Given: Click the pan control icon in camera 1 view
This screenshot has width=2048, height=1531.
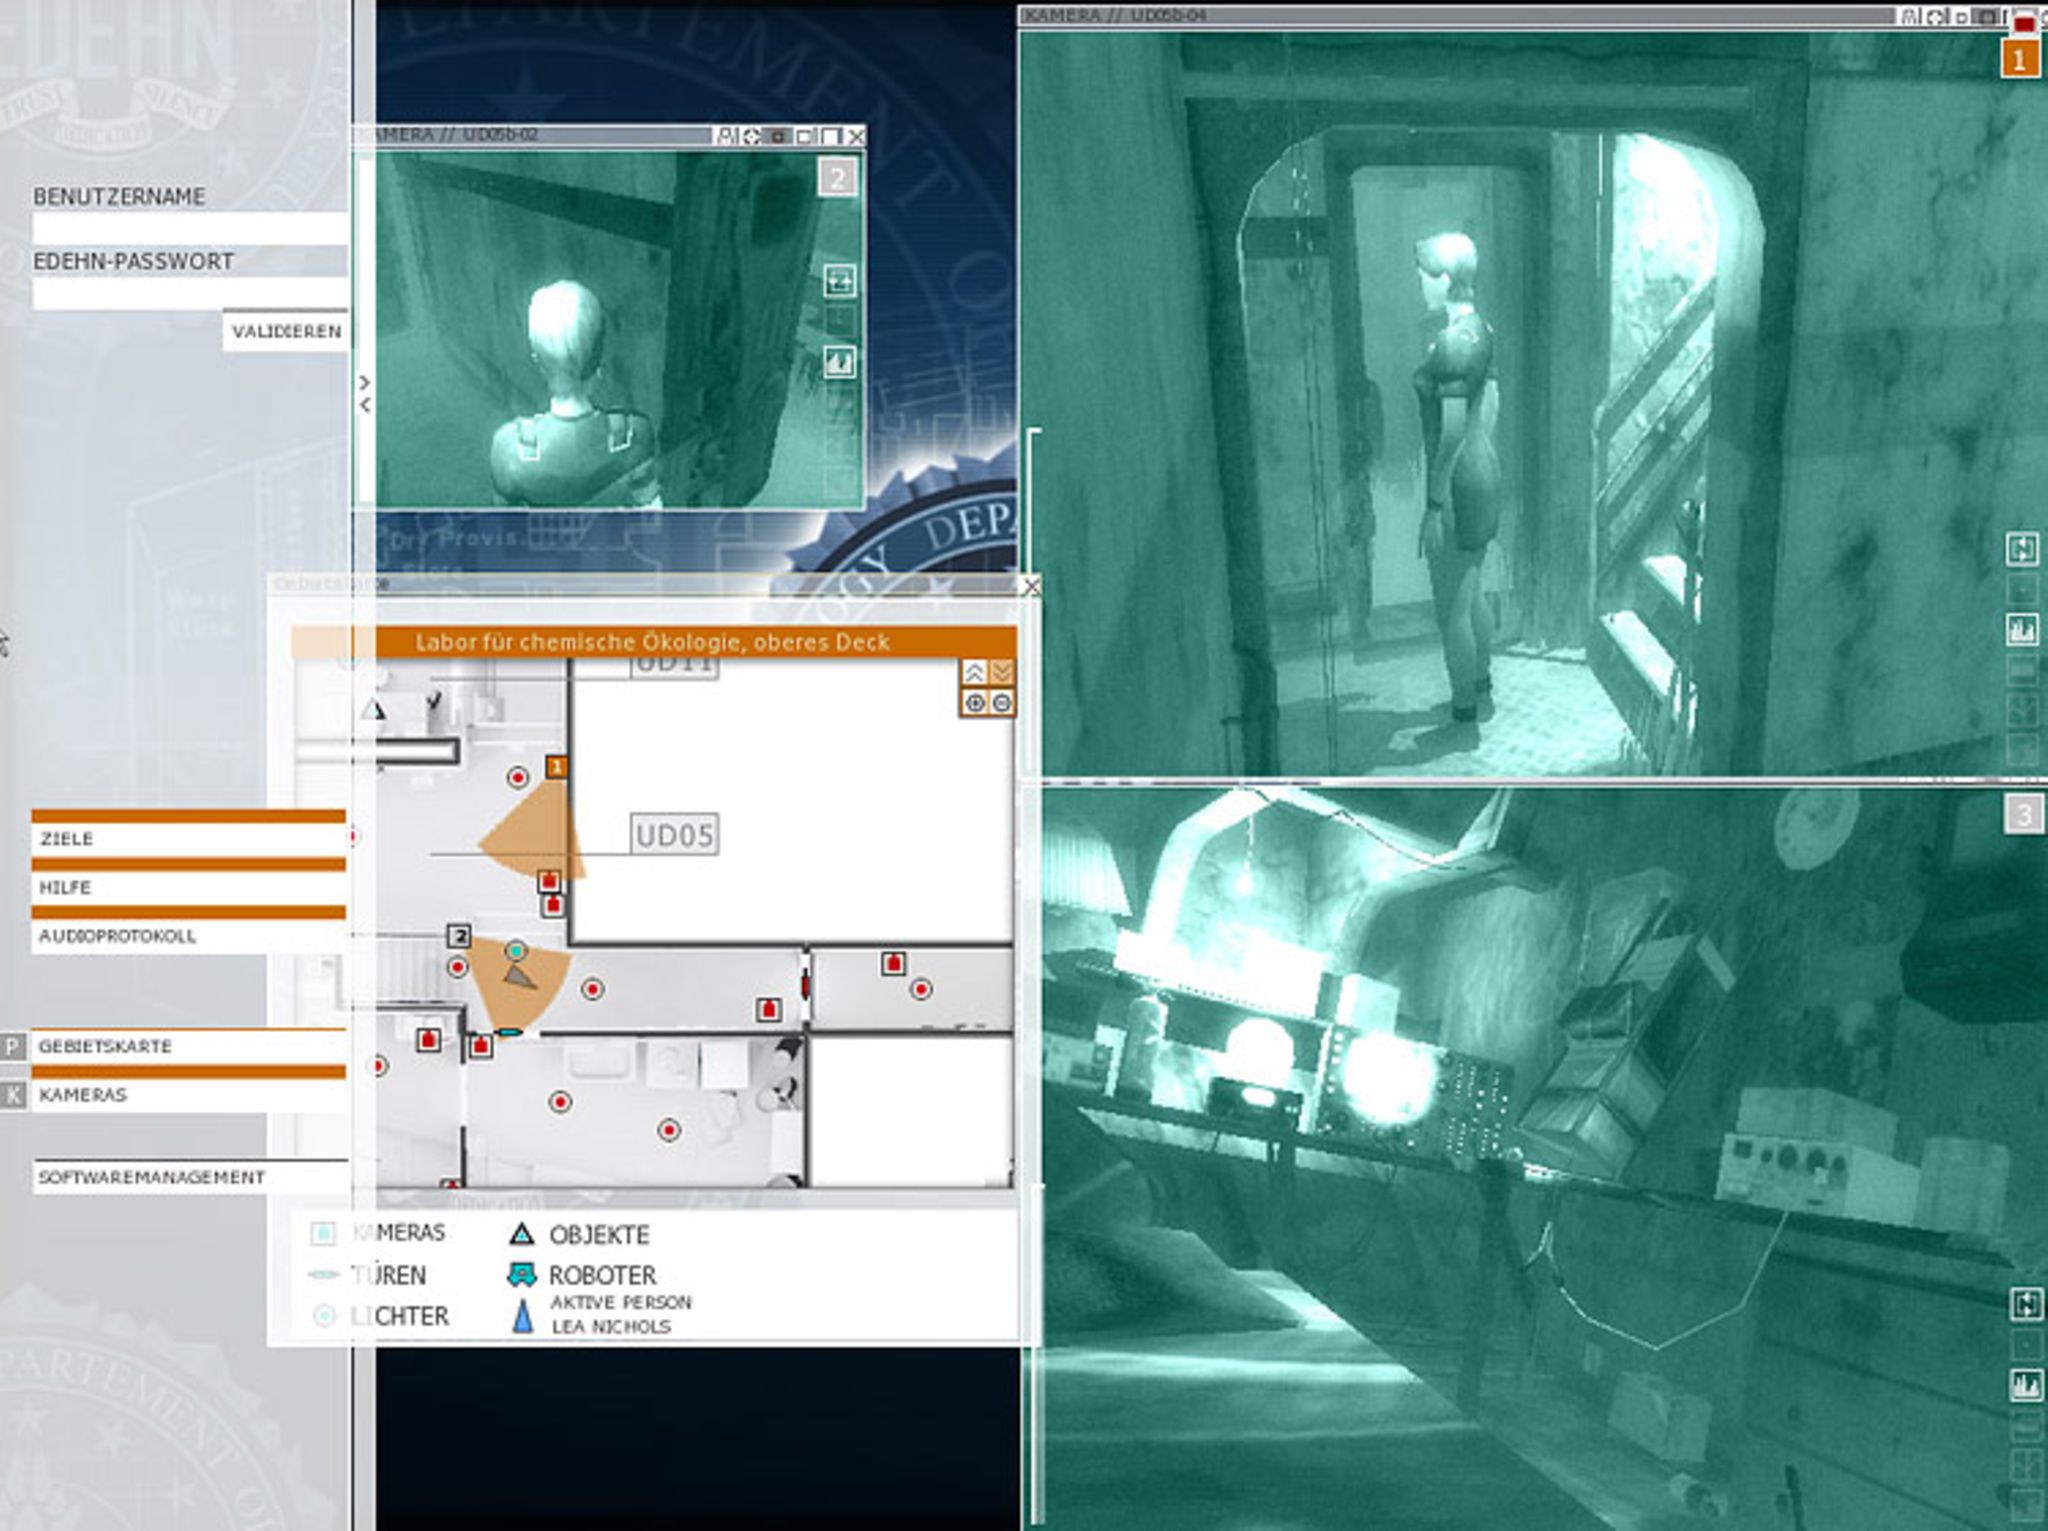Looking at the screenshot, I should point(2022,549).
